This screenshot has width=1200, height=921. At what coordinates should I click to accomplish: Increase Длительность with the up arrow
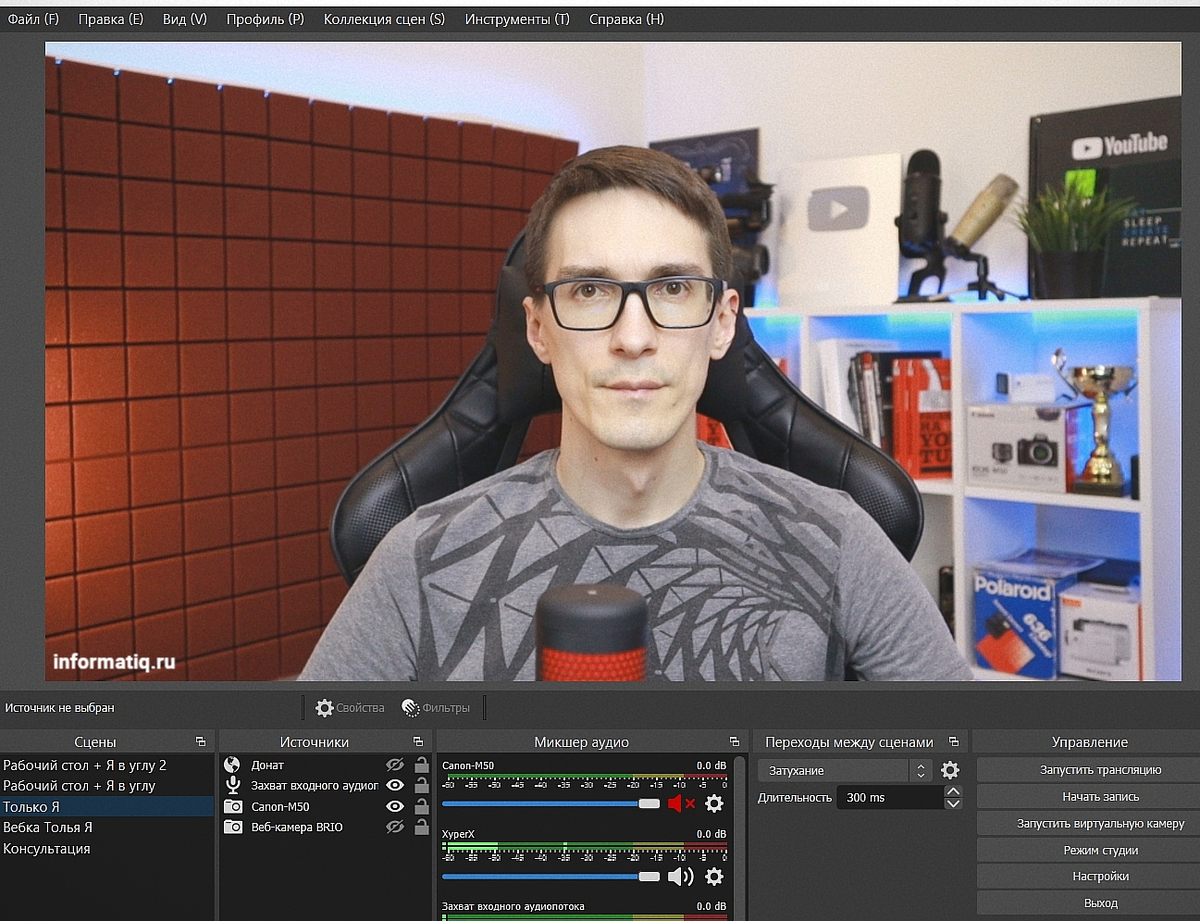click(x=953, y=791)
